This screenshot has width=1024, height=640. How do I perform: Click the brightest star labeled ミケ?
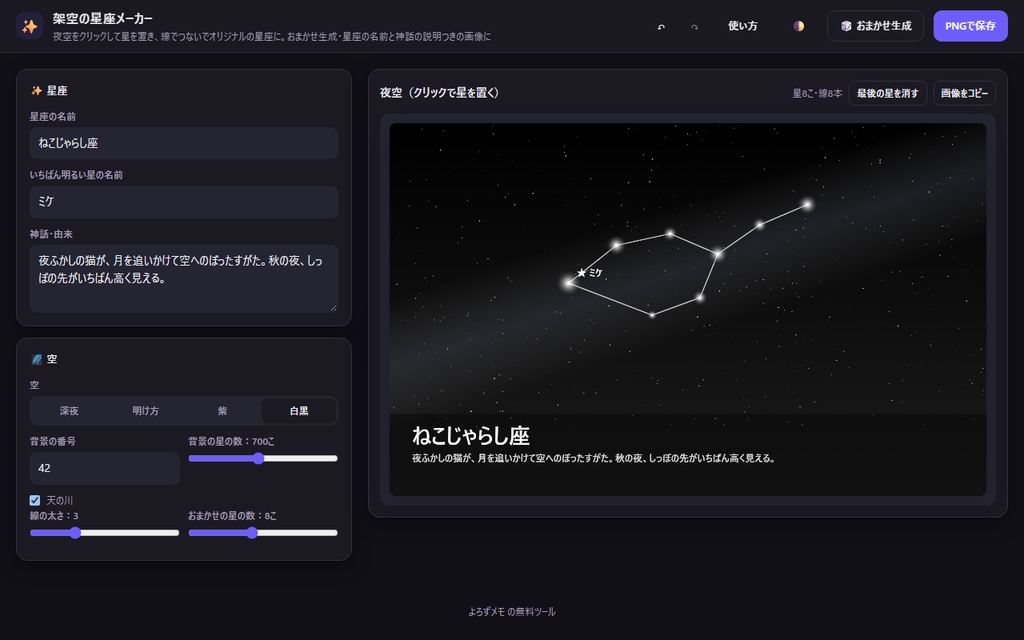569,283
